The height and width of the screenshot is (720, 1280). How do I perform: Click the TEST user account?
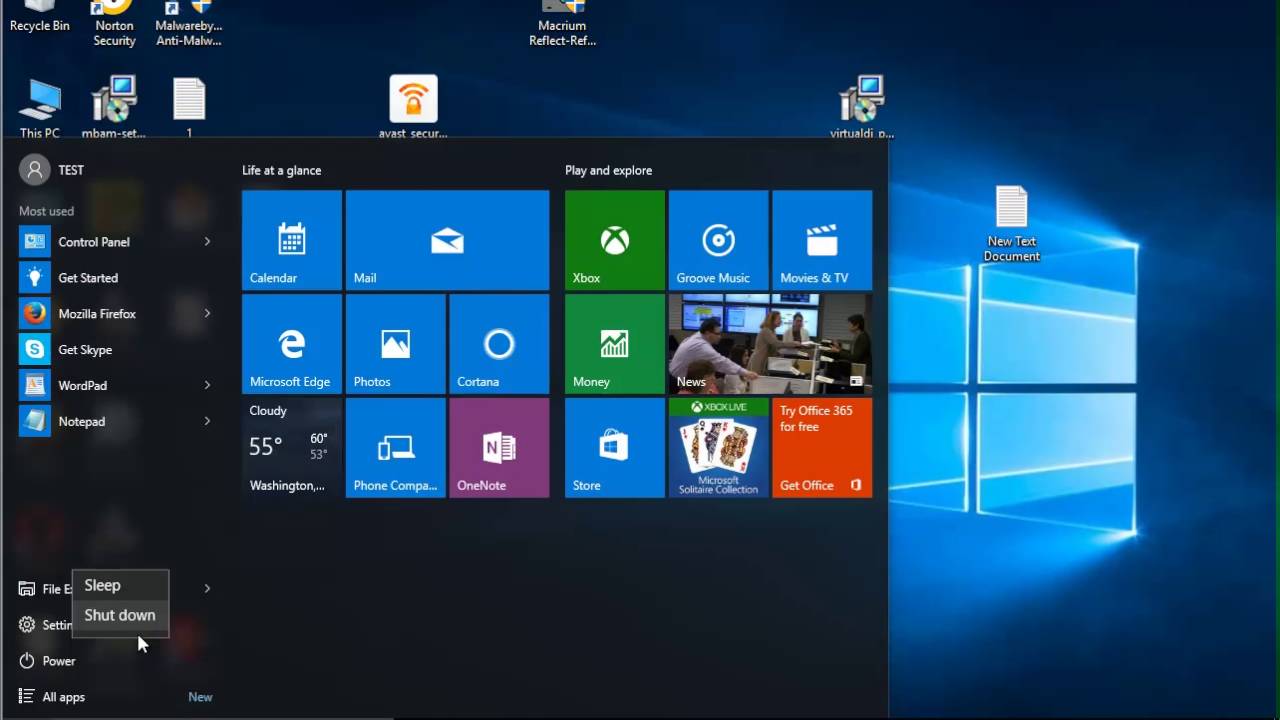point(53,170)
